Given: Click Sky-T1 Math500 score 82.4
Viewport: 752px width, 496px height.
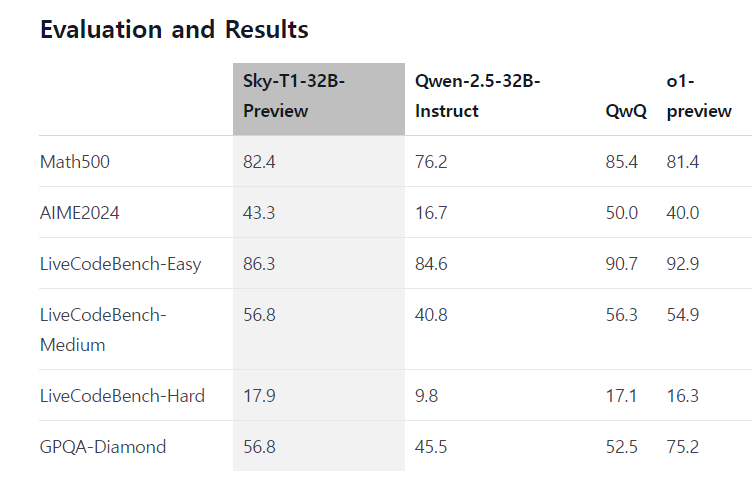Looking at the screenshot, I should tap(260, 162).
